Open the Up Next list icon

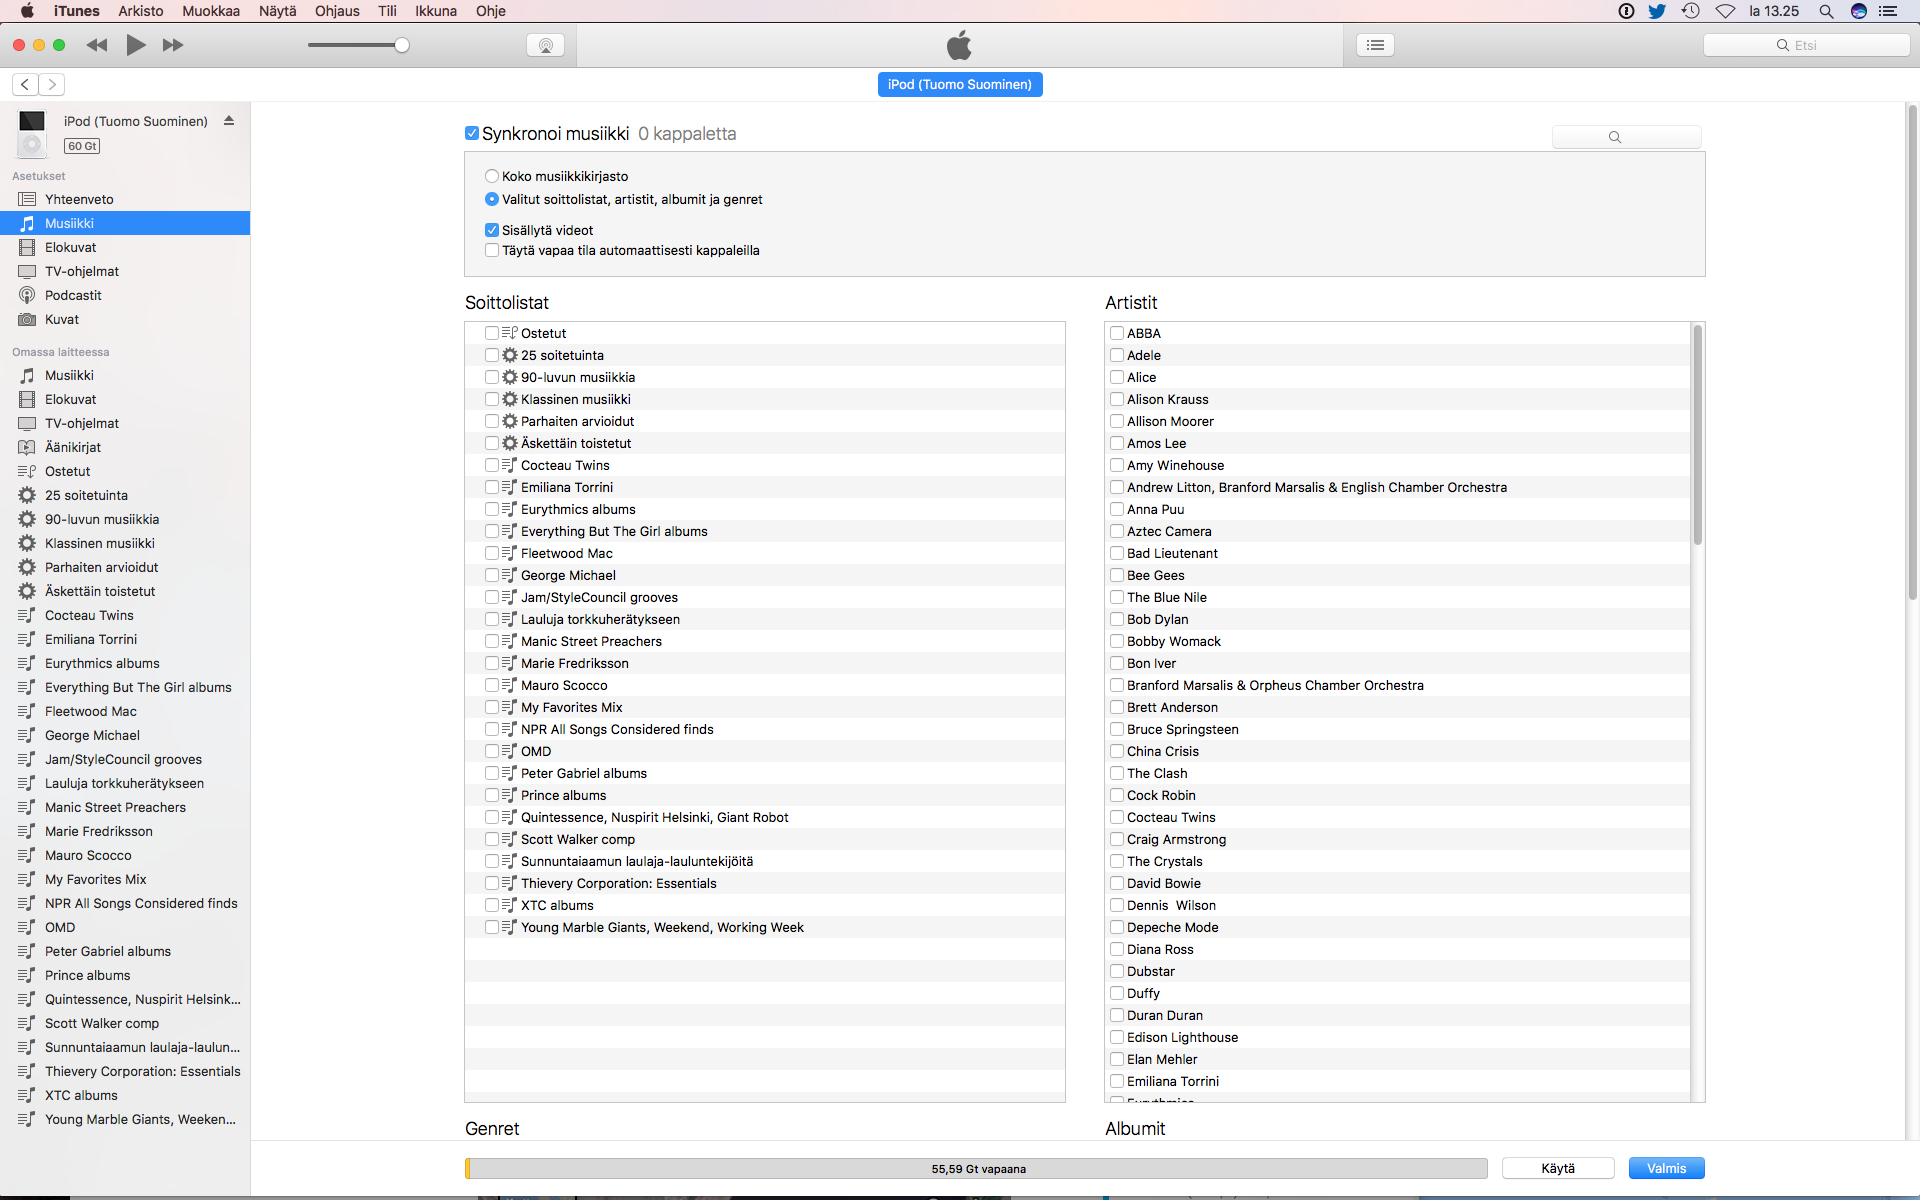[x=1375, y=45]
